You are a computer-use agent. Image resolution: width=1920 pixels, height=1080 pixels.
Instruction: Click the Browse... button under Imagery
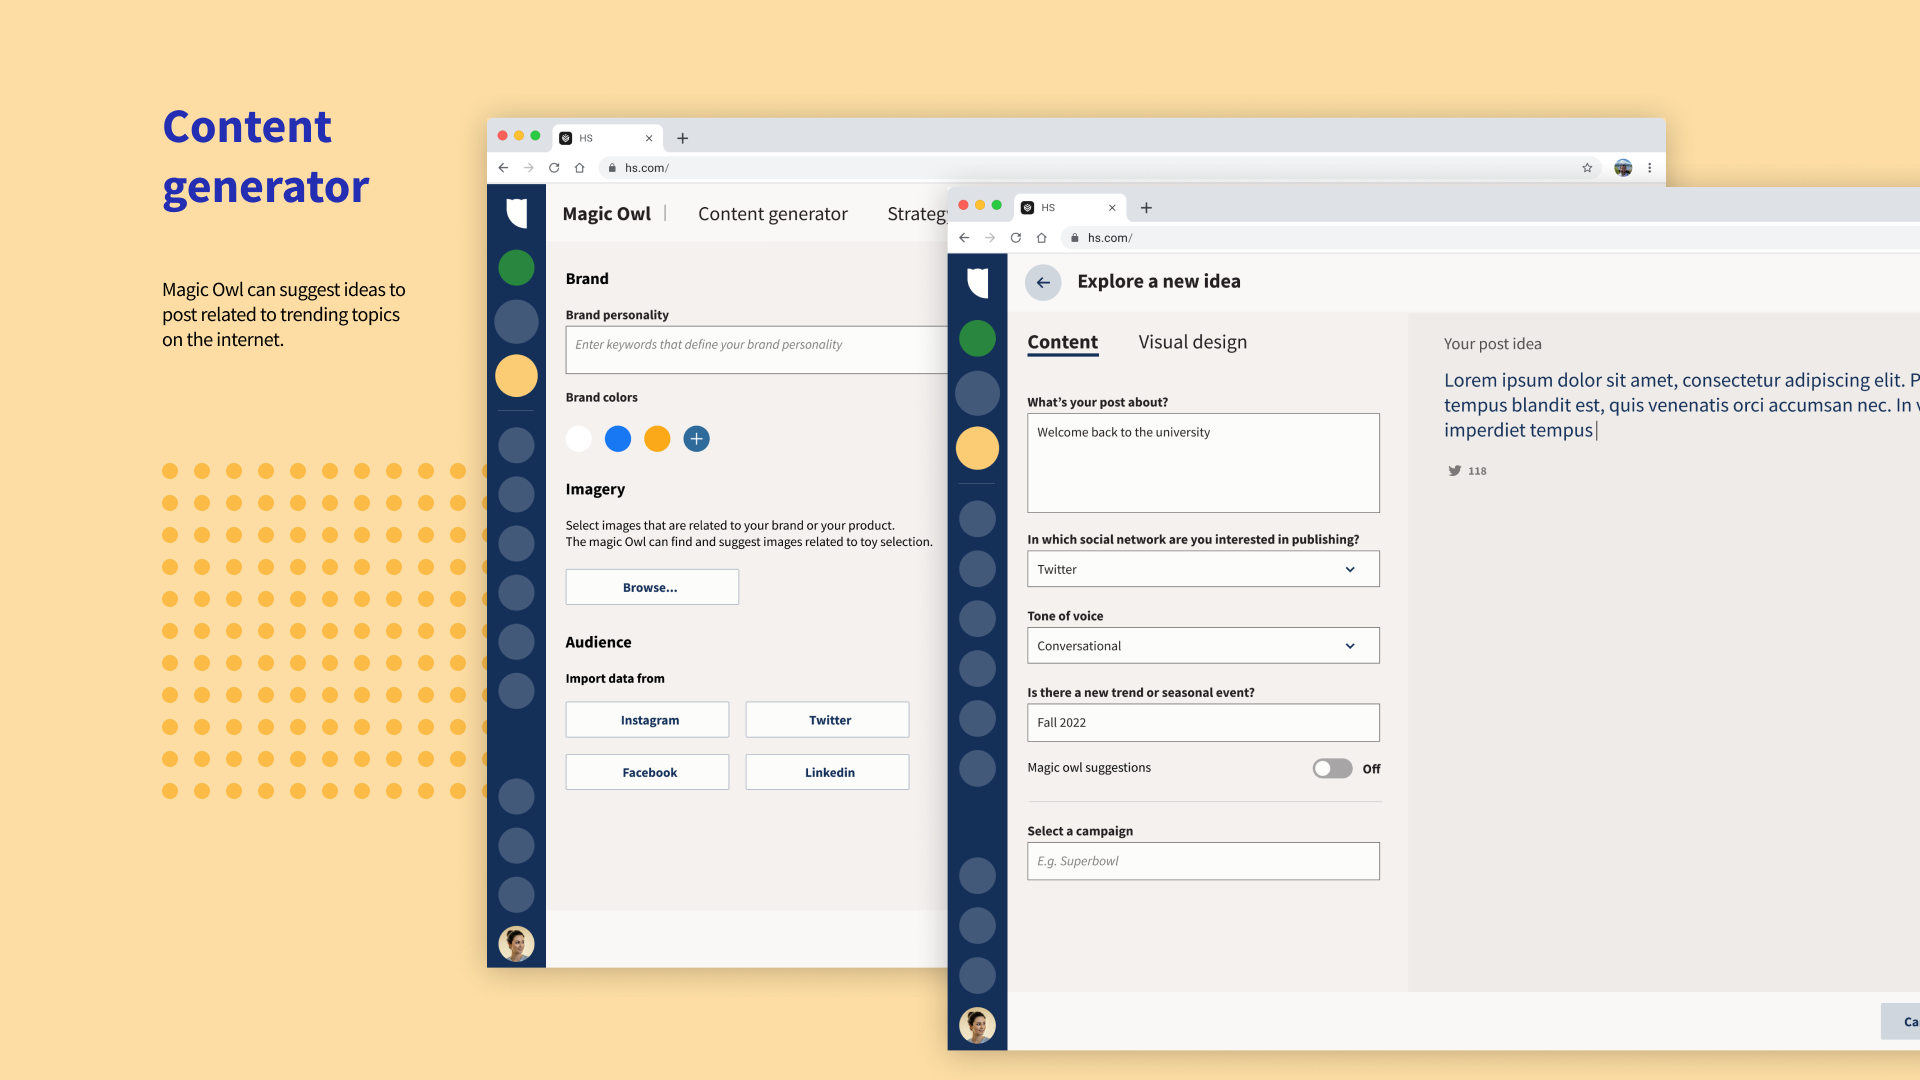[651, 587]
